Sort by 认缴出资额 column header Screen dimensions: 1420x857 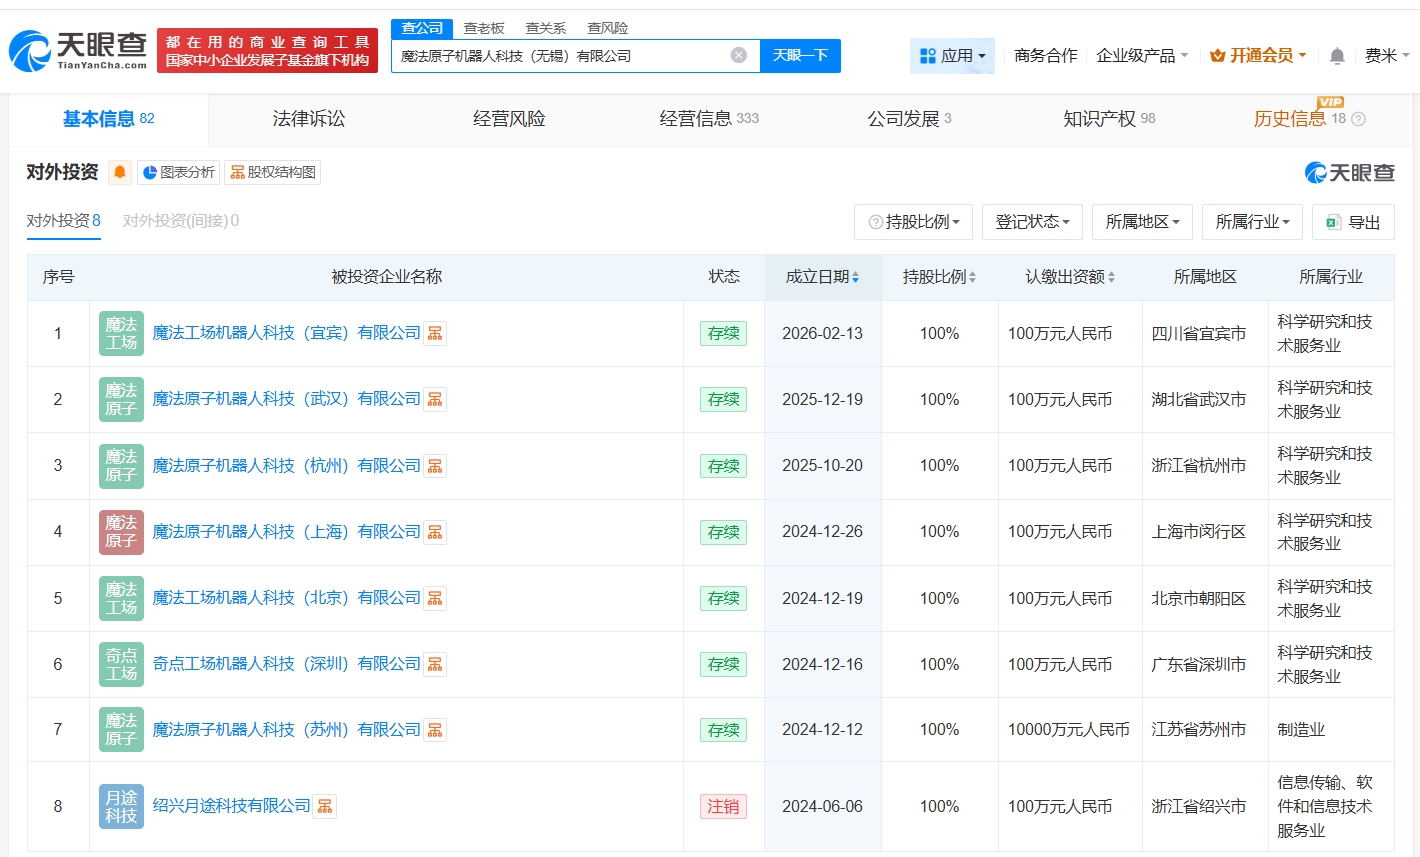point(1069,277)
